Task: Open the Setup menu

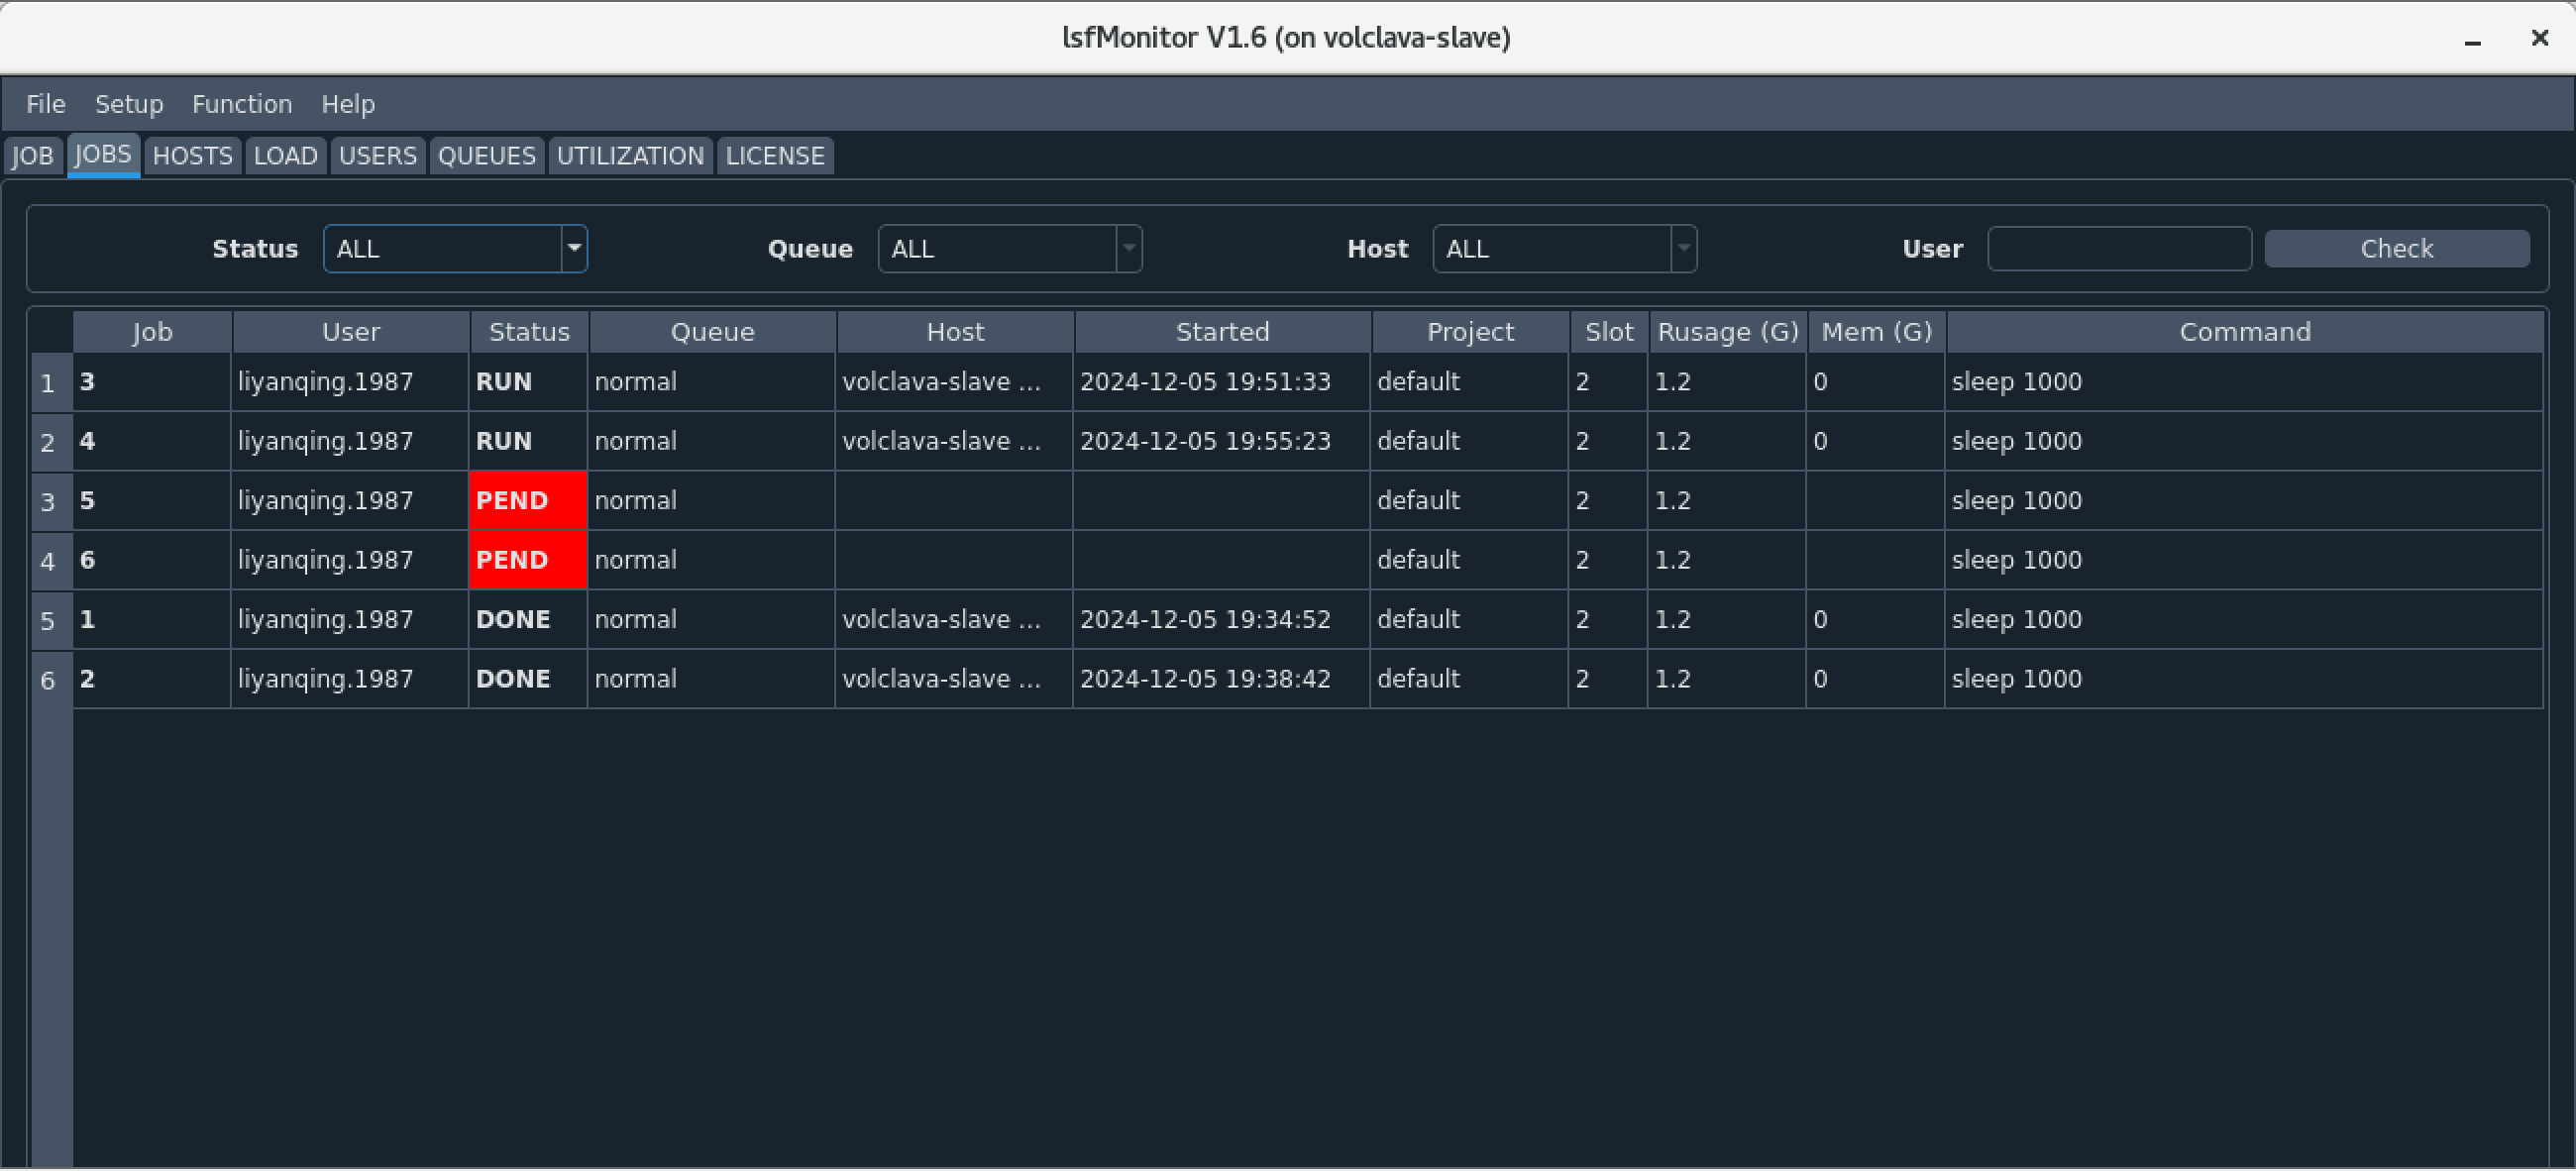Action: pyautogui.click(x=129, y=104)
